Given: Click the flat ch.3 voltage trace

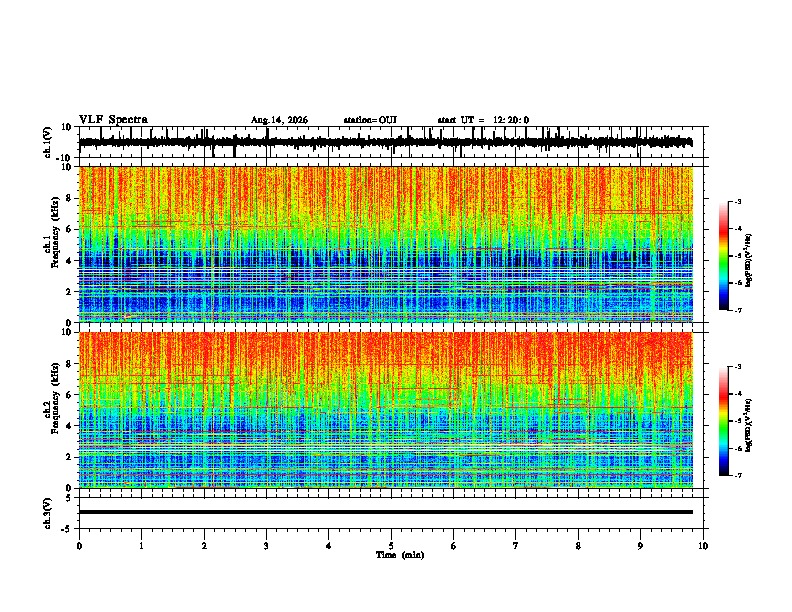Looking at the screenshot, I should point(386,512).
